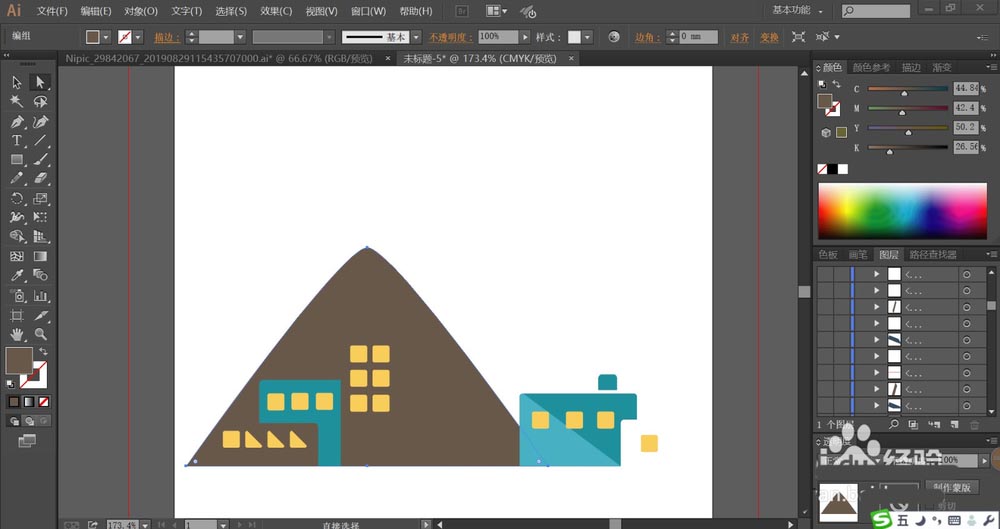The height and width of the screenshot is (529, 1000).
Task: Pick the Eyedropper tool
Action: point(17,275)
